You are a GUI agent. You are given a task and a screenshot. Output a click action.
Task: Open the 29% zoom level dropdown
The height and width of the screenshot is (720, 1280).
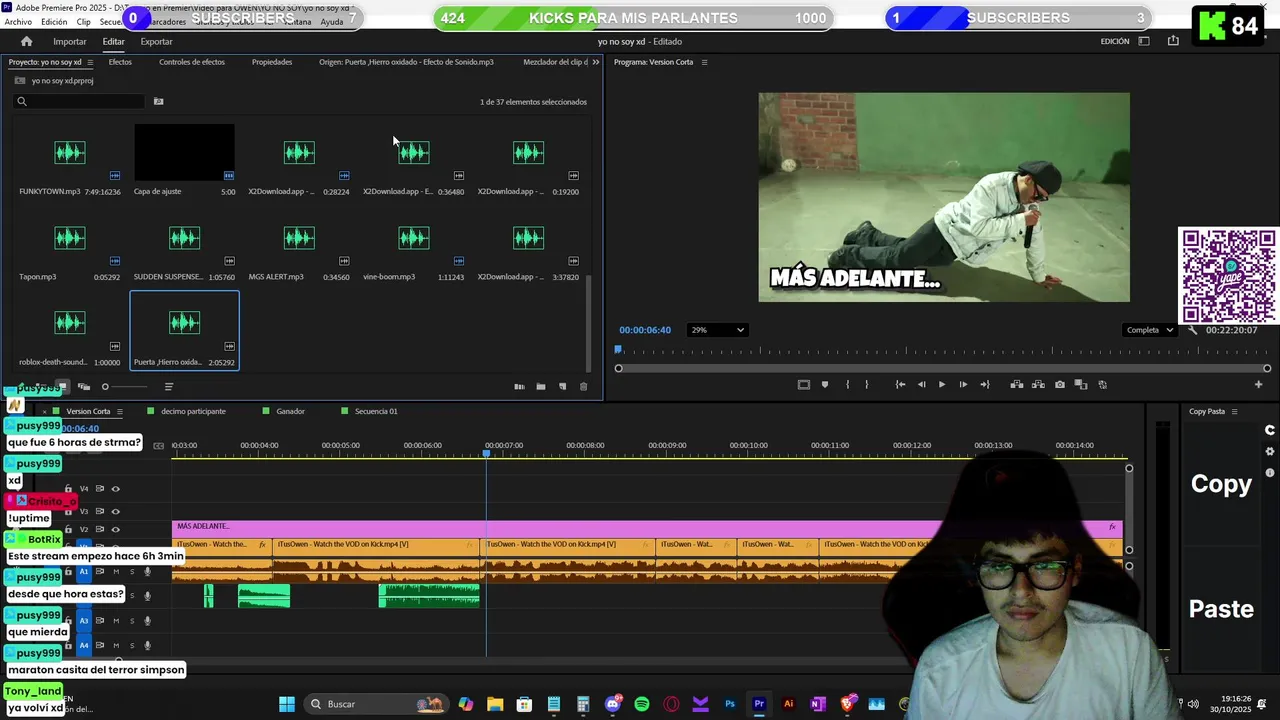pos(717,330)
